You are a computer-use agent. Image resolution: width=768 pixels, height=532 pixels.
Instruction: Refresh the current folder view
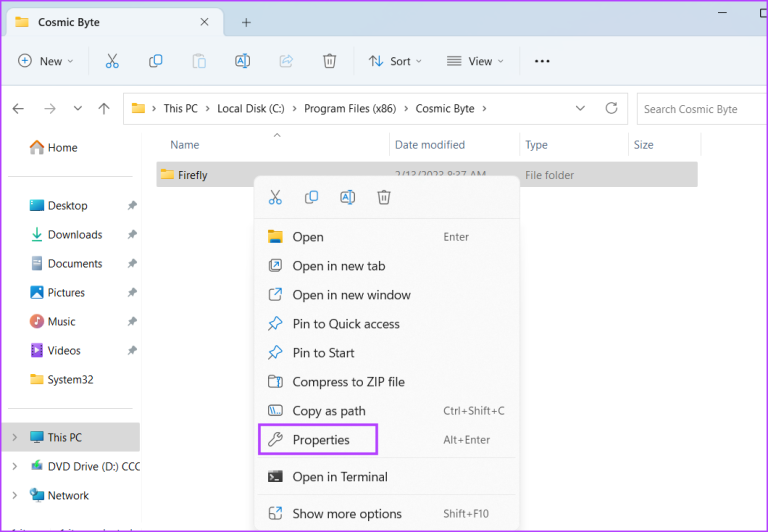(x=611, y=108)
